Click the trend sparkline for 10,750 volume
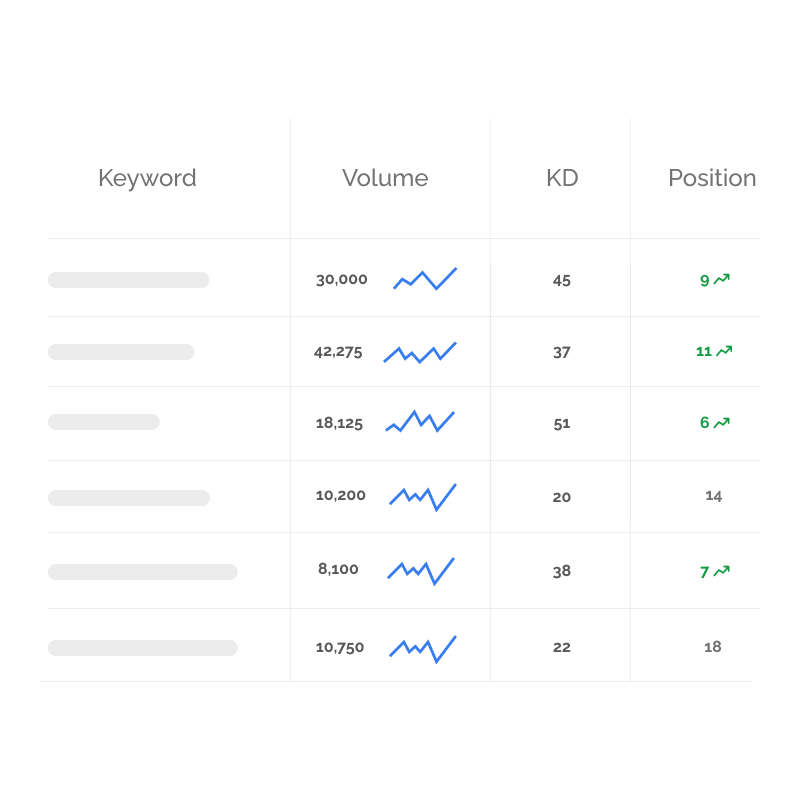800x800 pixels. point(423,647)
